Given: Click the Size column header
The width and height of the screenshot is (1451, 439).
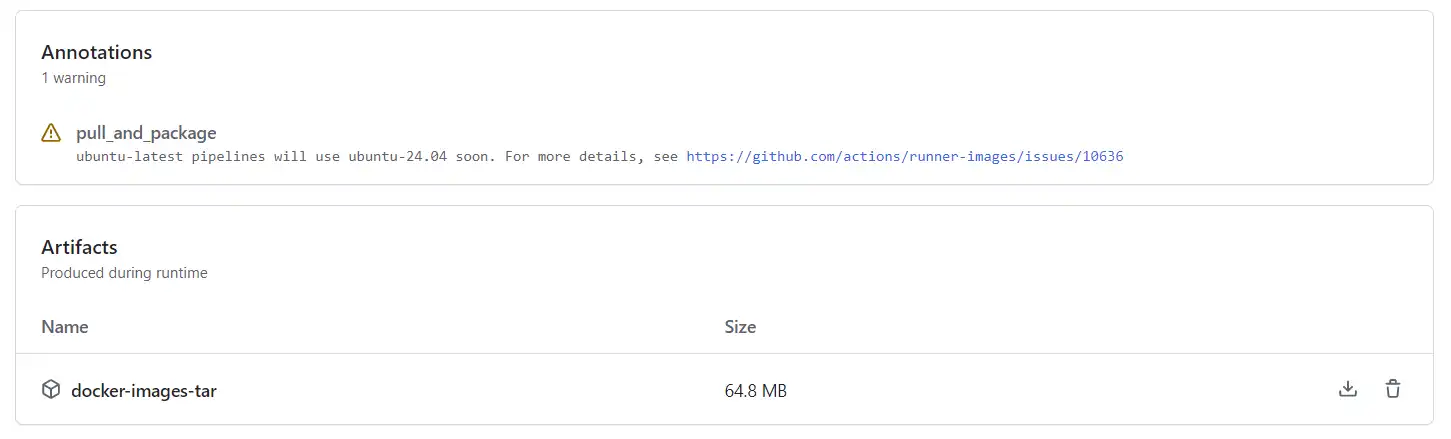Looking at the screenshot, I should [x=740, y=327].
